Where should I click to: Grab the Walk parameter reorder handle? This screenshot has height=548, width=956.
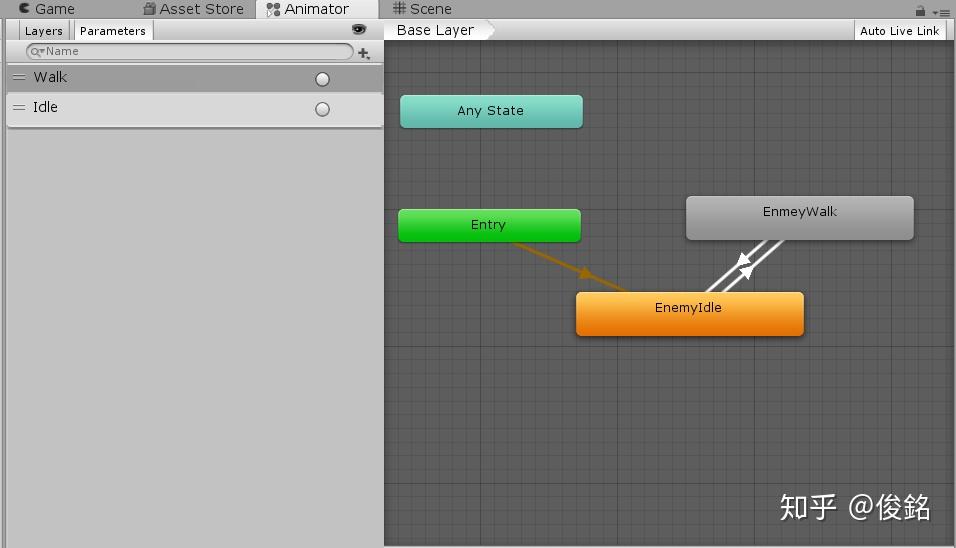(x=20, y=77)
